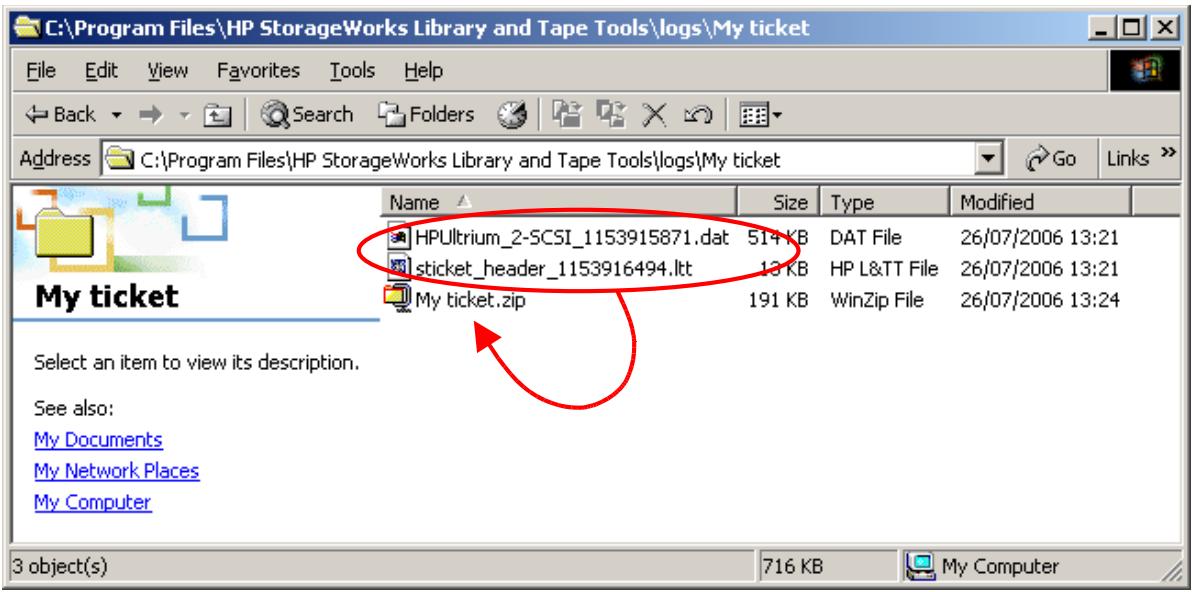Click the title bar folder icon
This screenshot has height=592, width=1192.
pyautogui.click(x=28, y=29)
